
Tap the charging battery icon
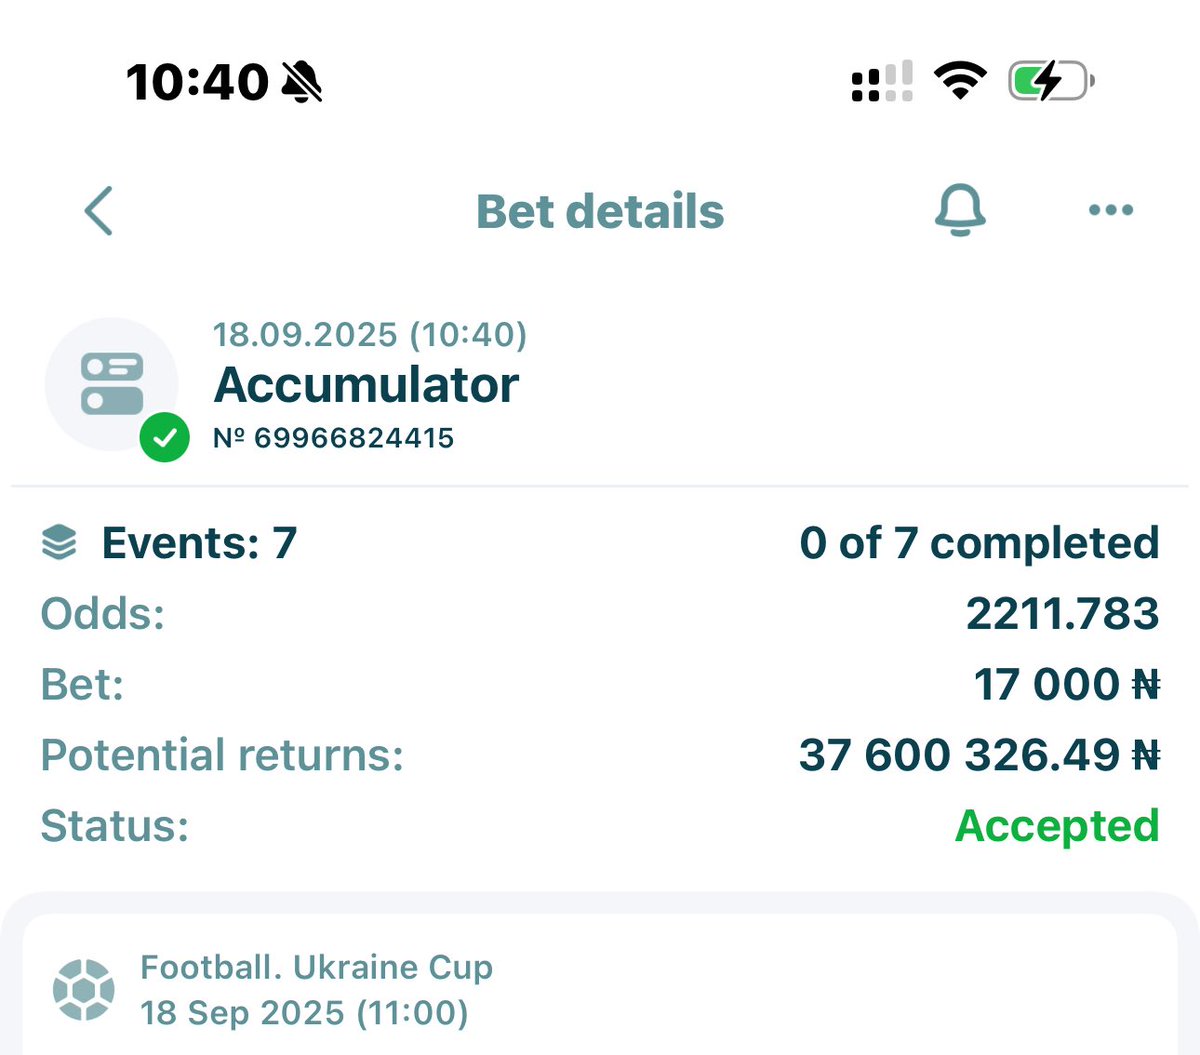[1050, 81]
